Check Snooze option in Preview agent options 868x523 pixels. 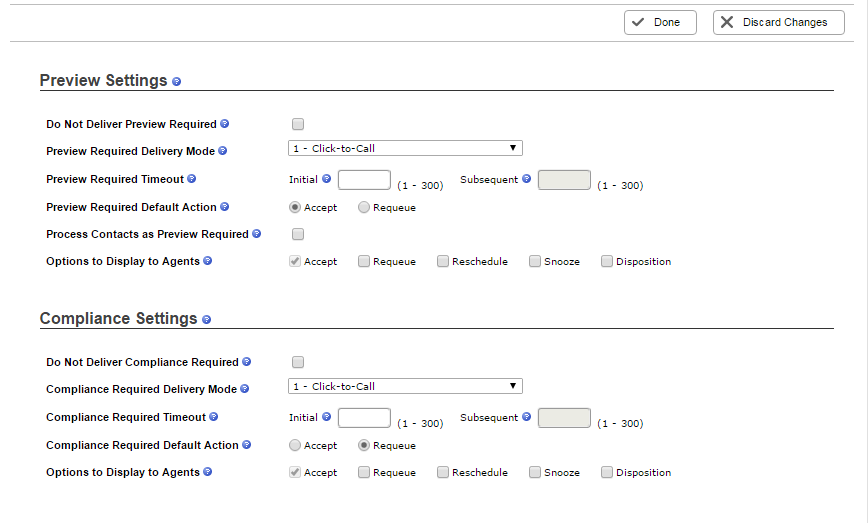coord(535,261)
